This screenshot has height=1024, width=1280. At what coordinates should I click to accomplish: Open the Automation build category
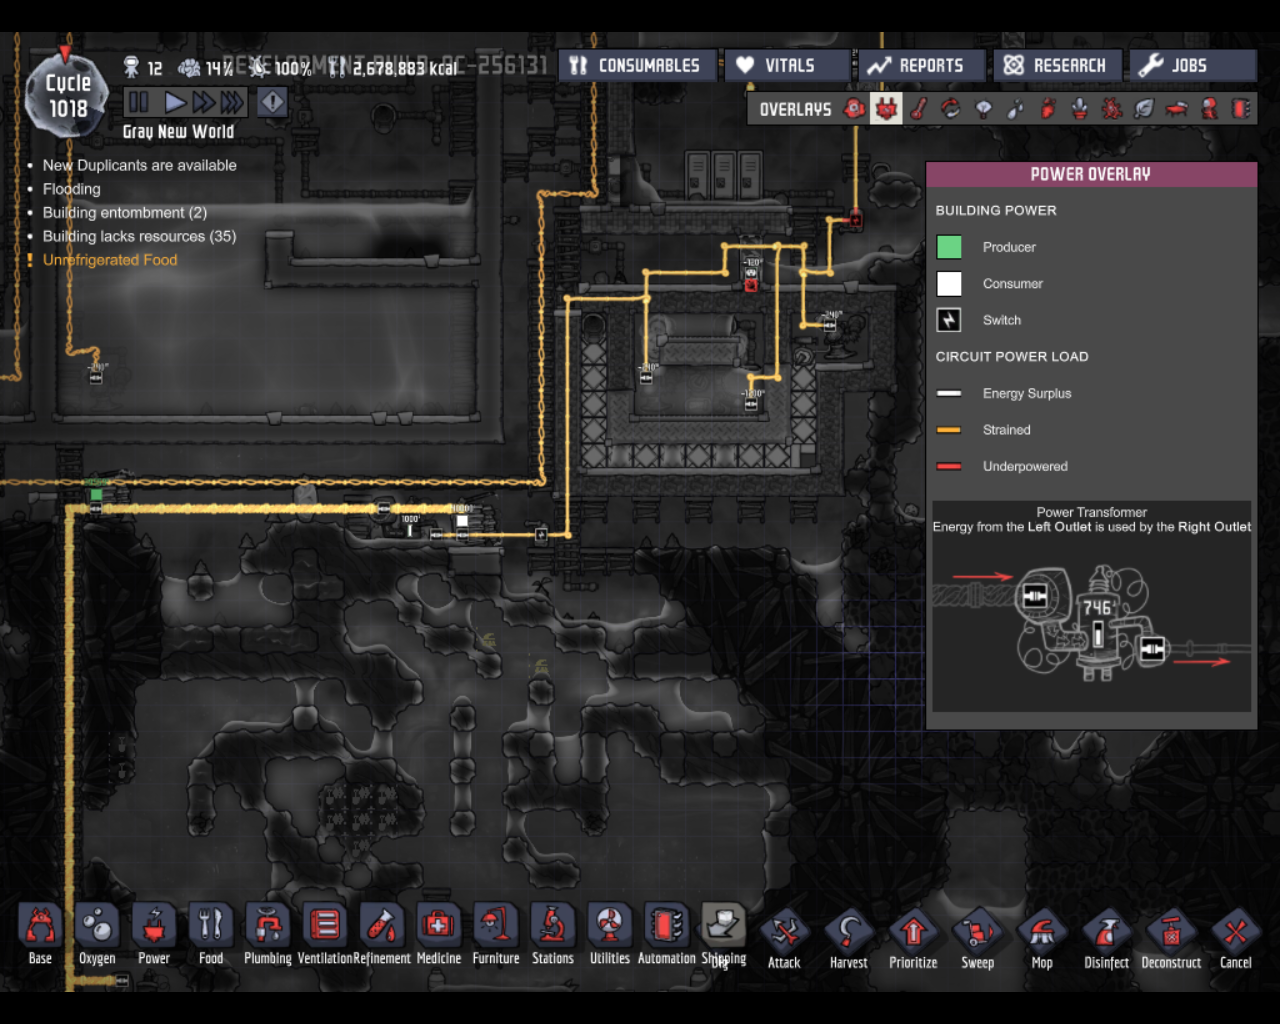click(x=666, y=934)
